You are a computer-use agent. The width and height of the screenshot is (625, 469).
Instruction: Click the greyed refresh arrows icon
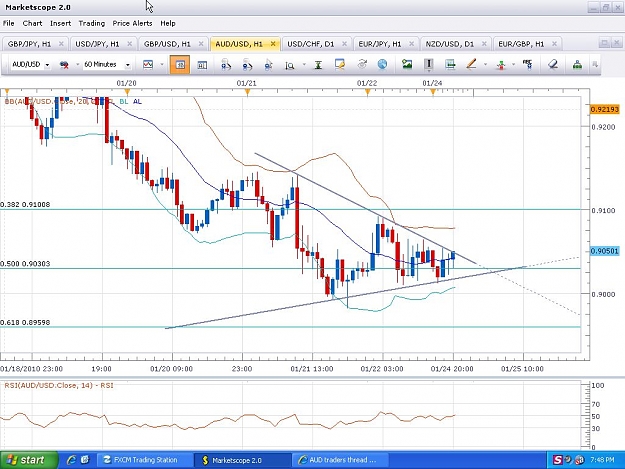tap(362, 64)
